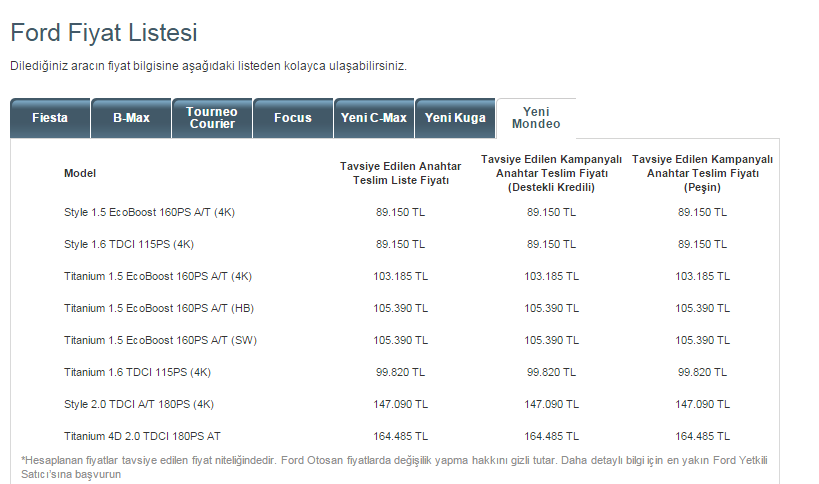Click Titanium 1.5 EcoBoost 160PS A/T (HB)

pyautogui.click(x=159, y=308)
